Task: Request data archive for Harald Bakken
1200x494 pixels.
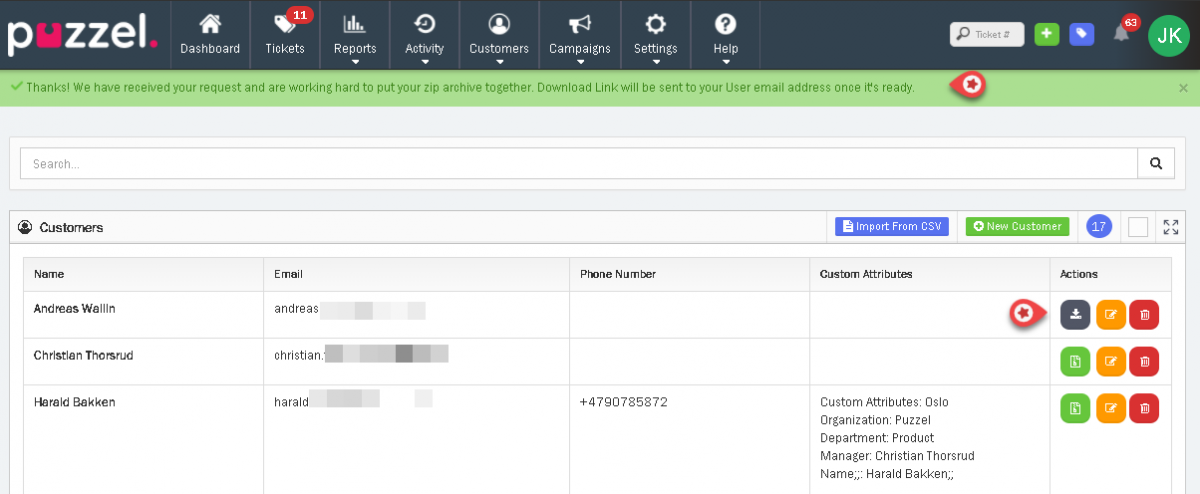Action: pos(1075,407)
